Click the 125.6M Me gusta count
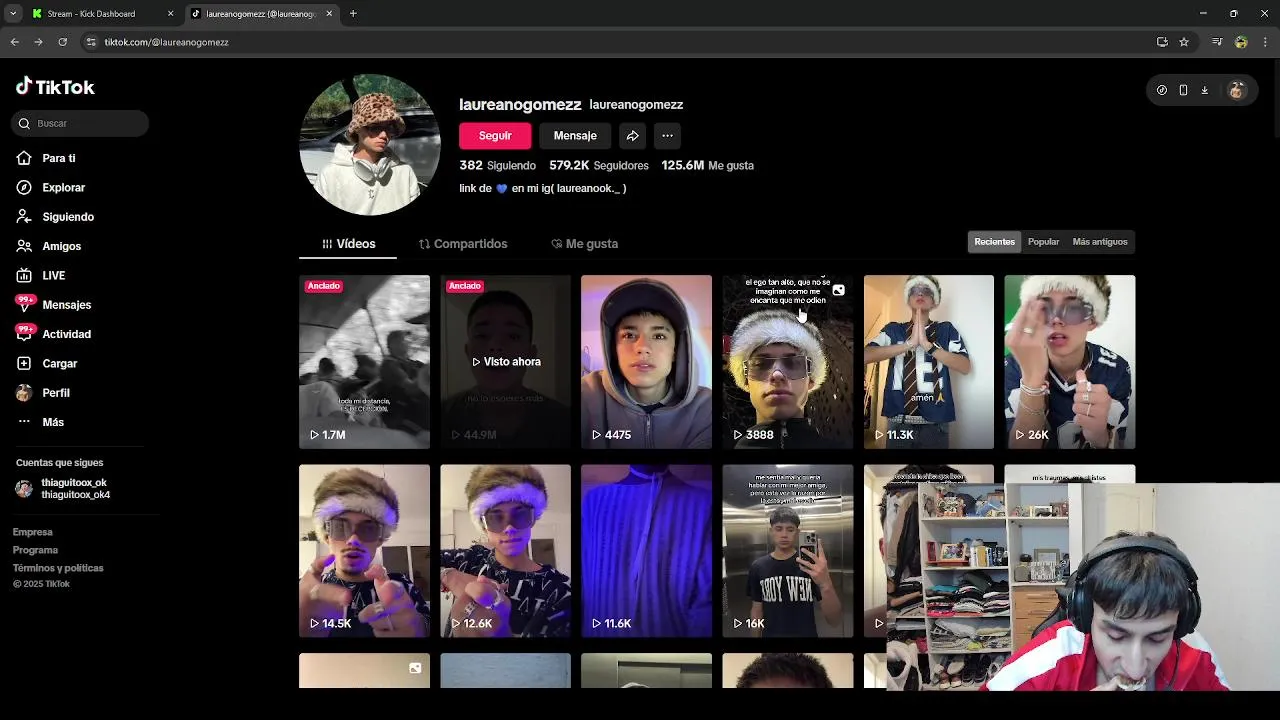This screenshot has width=1280, height=720. tap(707, 165)
